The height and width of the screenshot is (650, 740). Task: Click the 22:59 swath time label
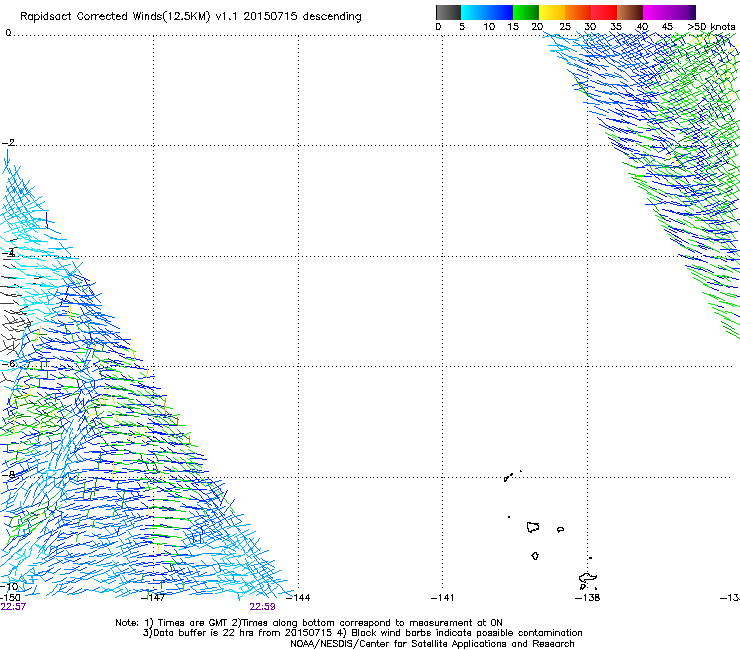(x=262, y=607)
